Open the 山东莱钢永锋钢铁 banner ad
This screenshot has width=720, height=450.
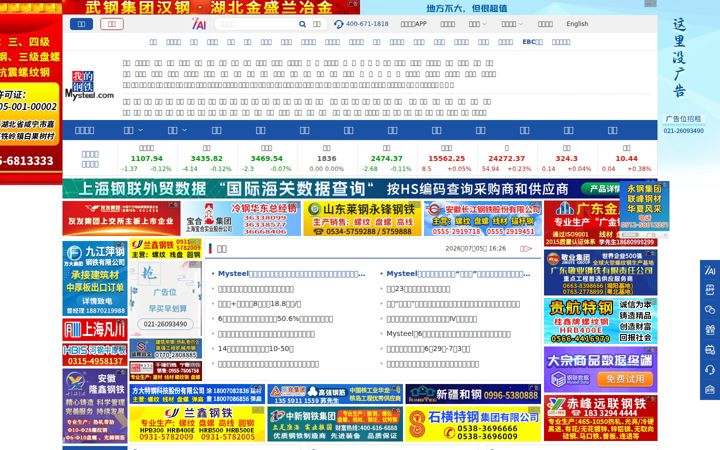tap(362, 218)
